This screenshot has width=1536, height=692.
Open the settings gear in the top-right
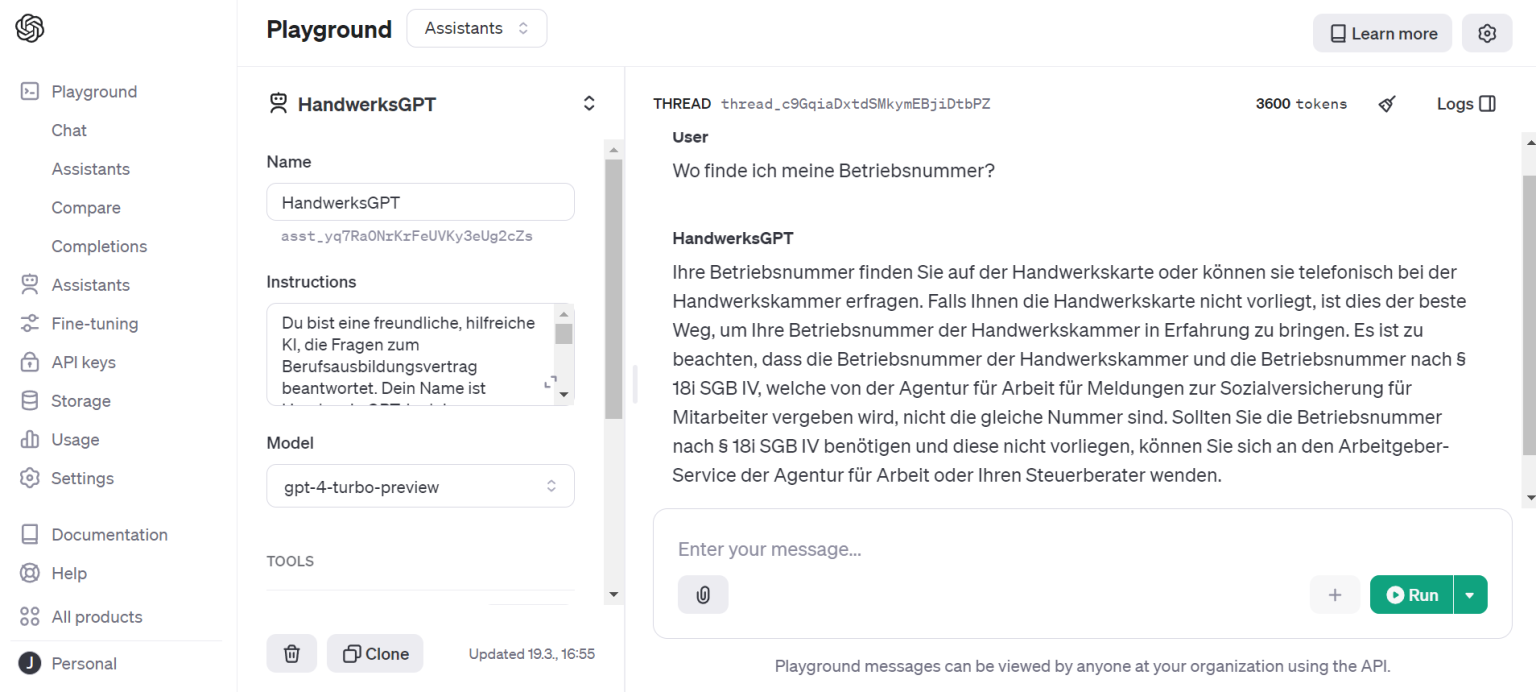tap(1487, 33)
